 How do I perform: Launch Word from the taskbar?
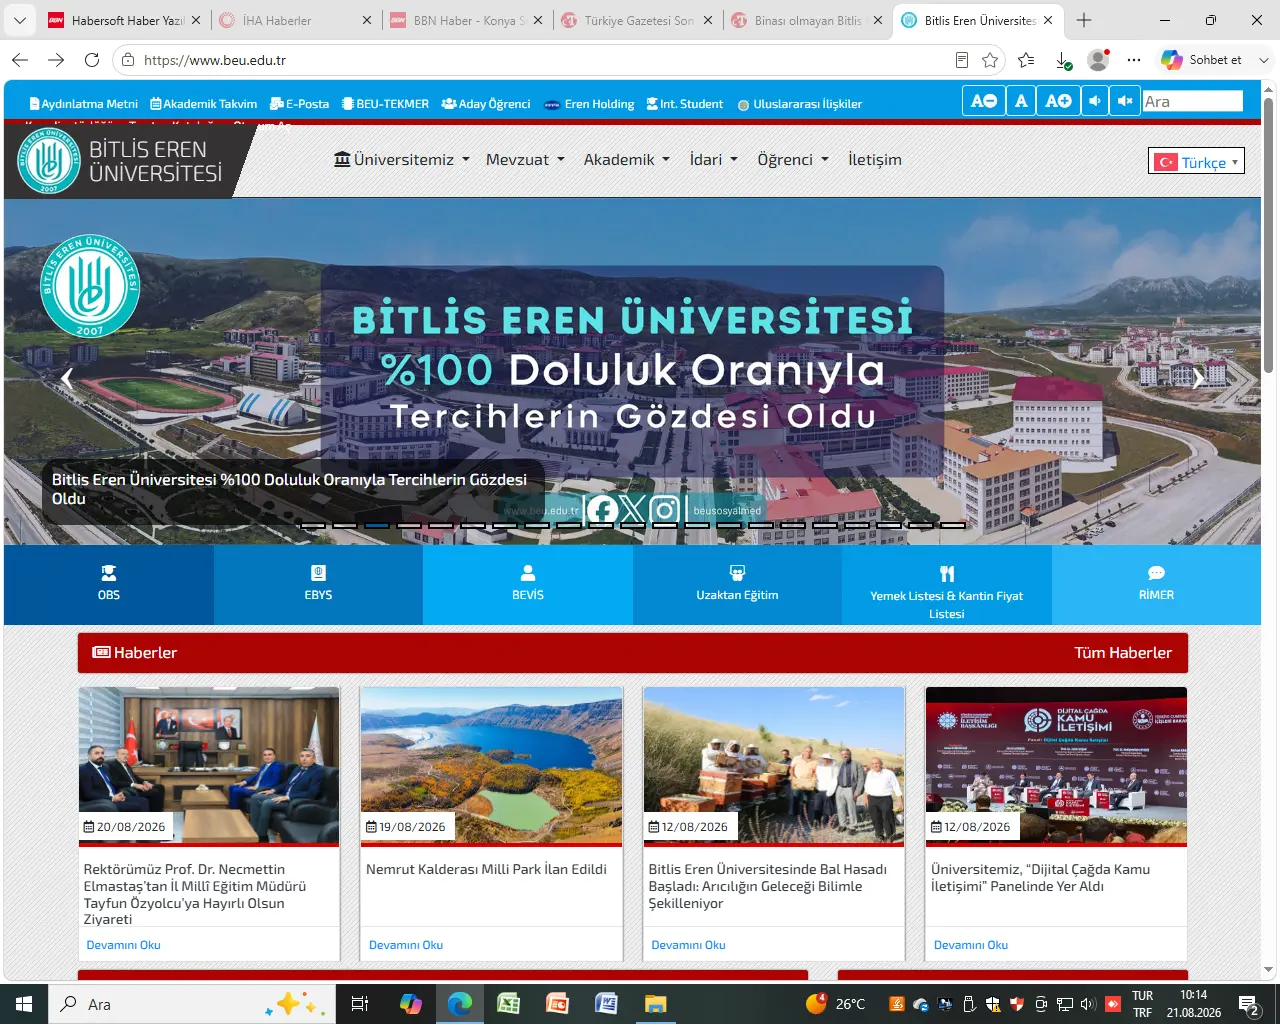coord(606,1004)
